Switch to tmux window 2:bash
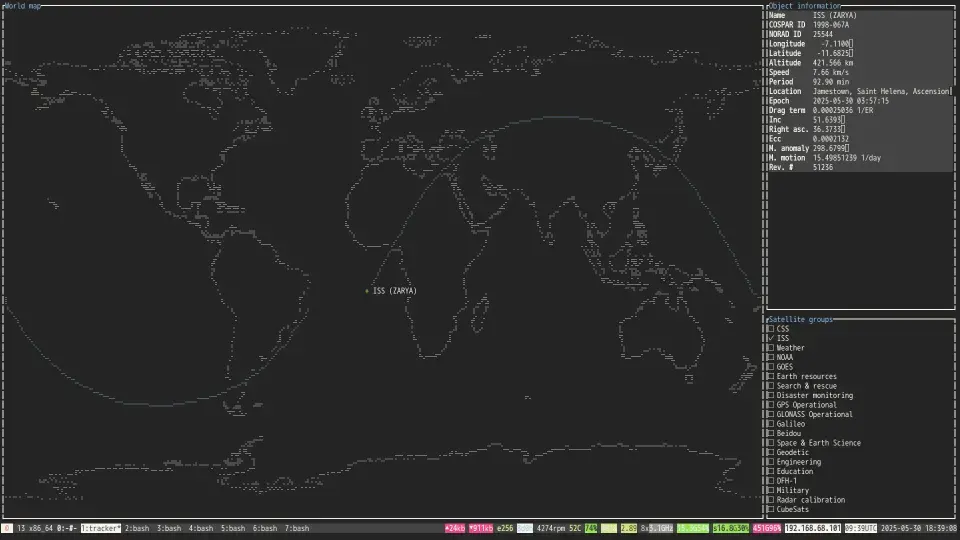Image resolution: width=960 pixels, height=540 pixels. point(137,528)
